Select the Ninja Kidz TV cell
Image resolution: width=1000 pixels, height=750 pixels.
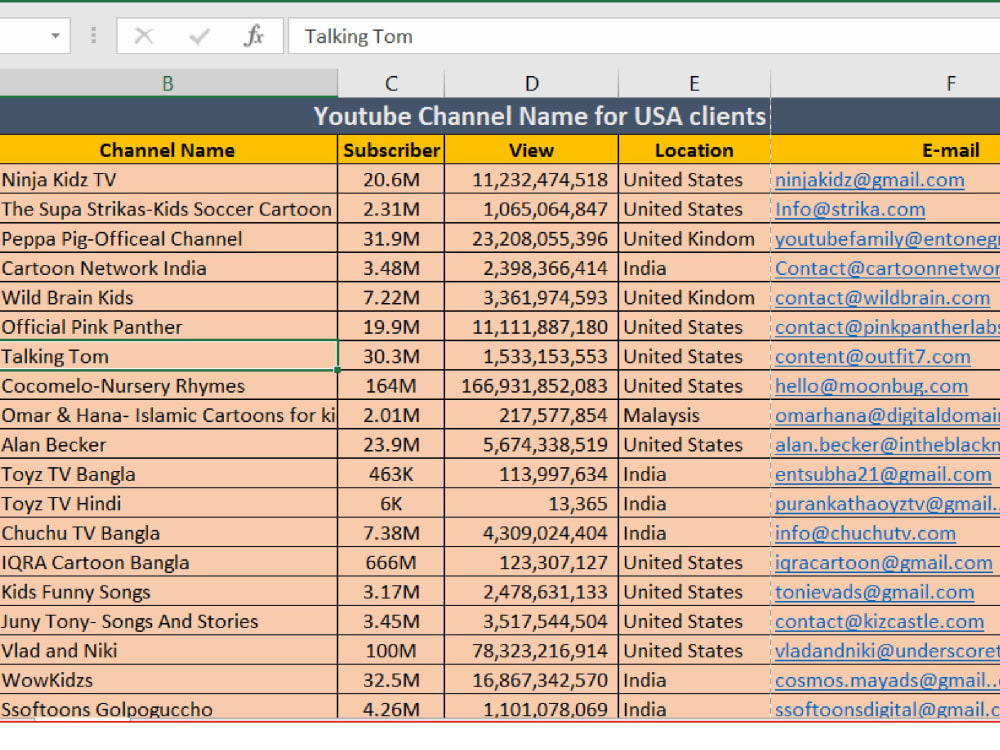point(168,180)
